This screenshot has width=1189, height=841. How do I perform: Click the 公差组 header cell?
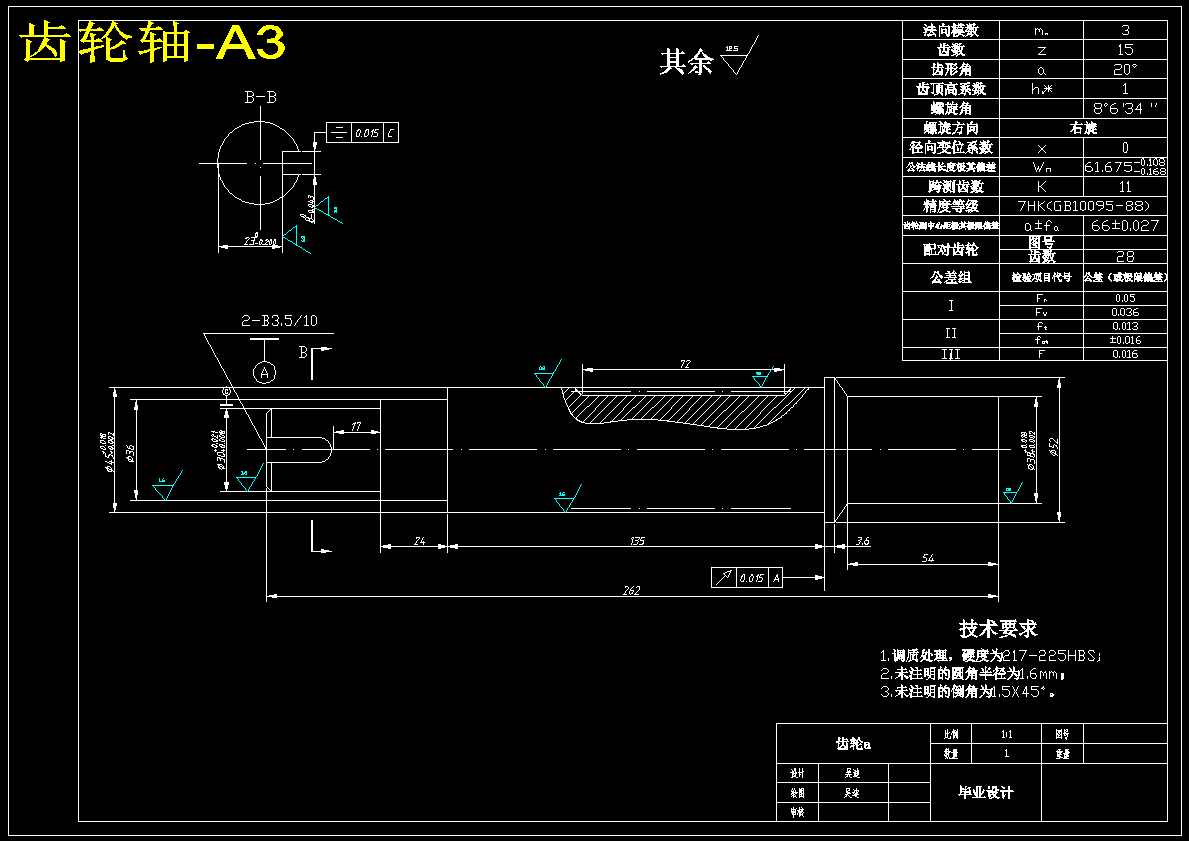click(x=951, y=278)
